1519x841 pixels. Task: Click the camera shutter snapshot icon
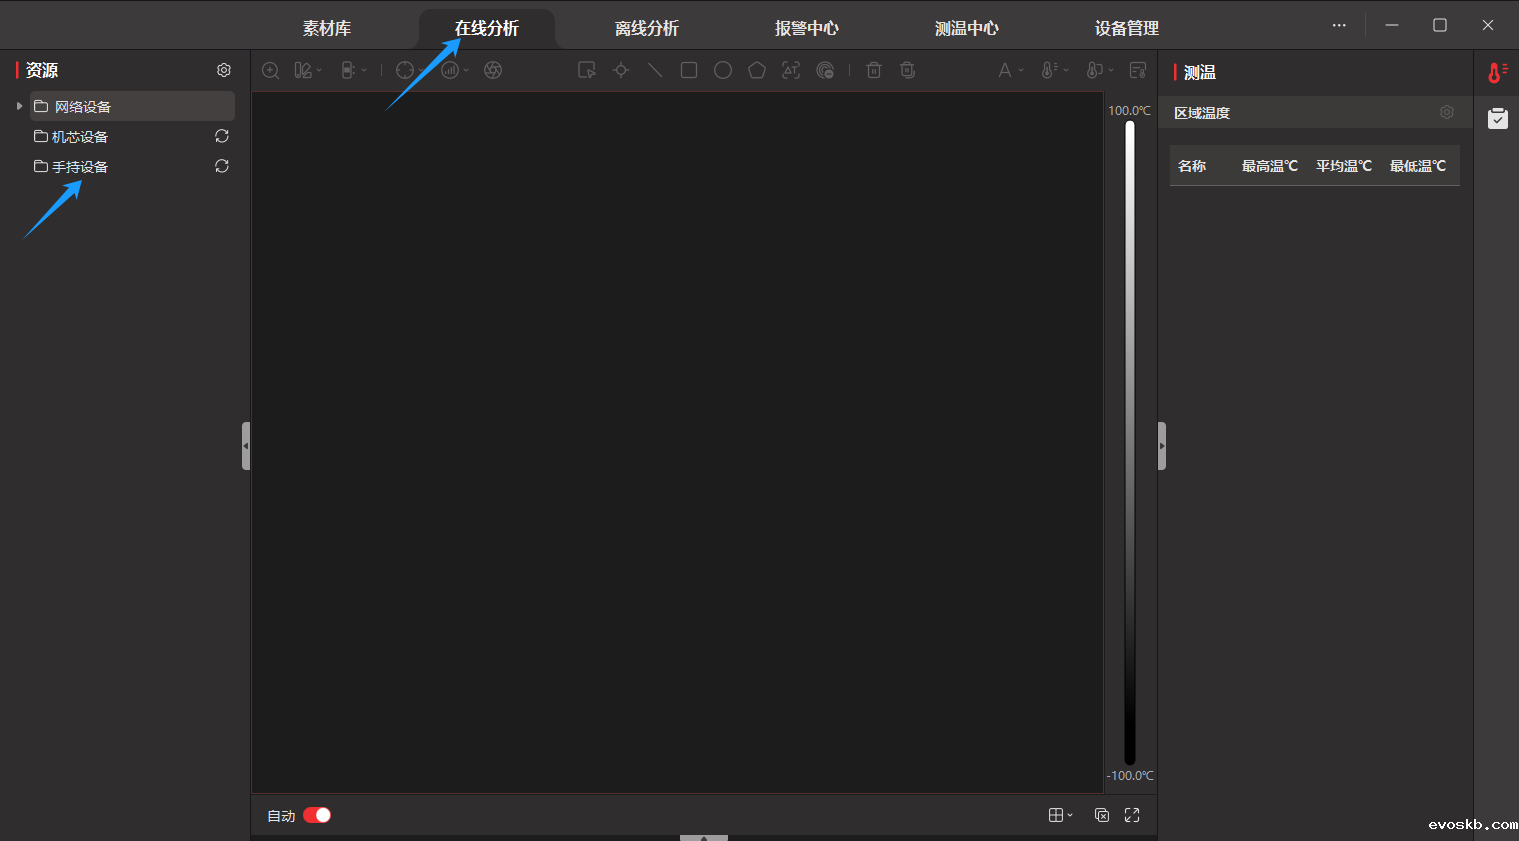(493, 70)
